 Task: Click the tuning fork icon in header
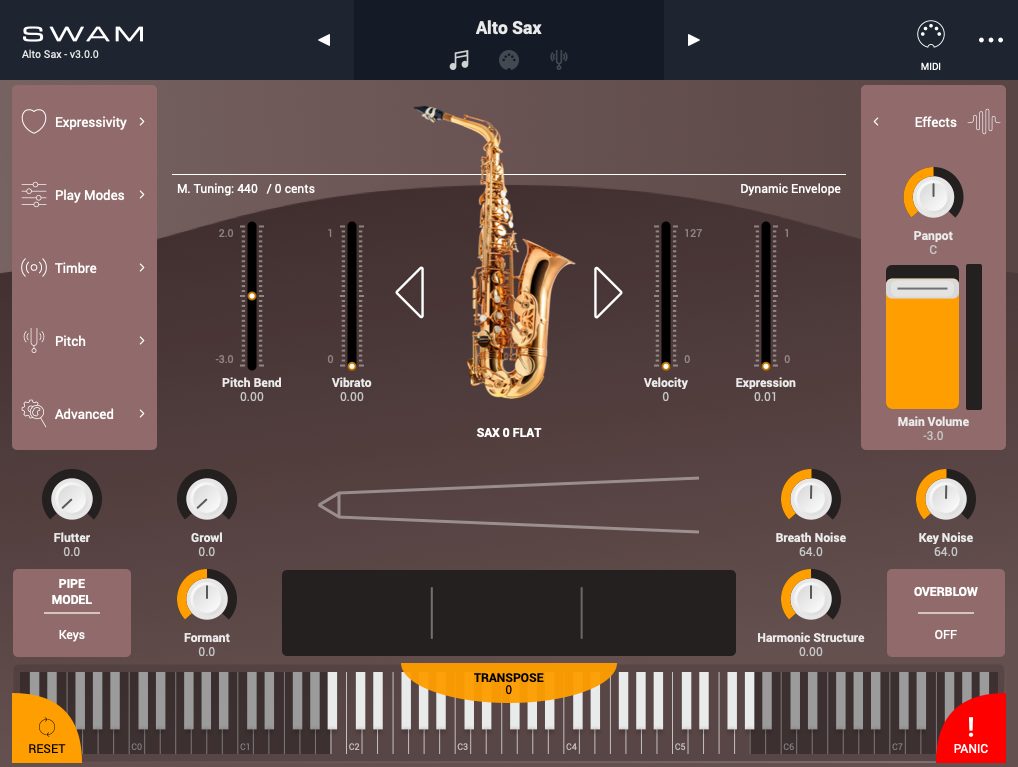pyautogui.click(x=559, y=60)
